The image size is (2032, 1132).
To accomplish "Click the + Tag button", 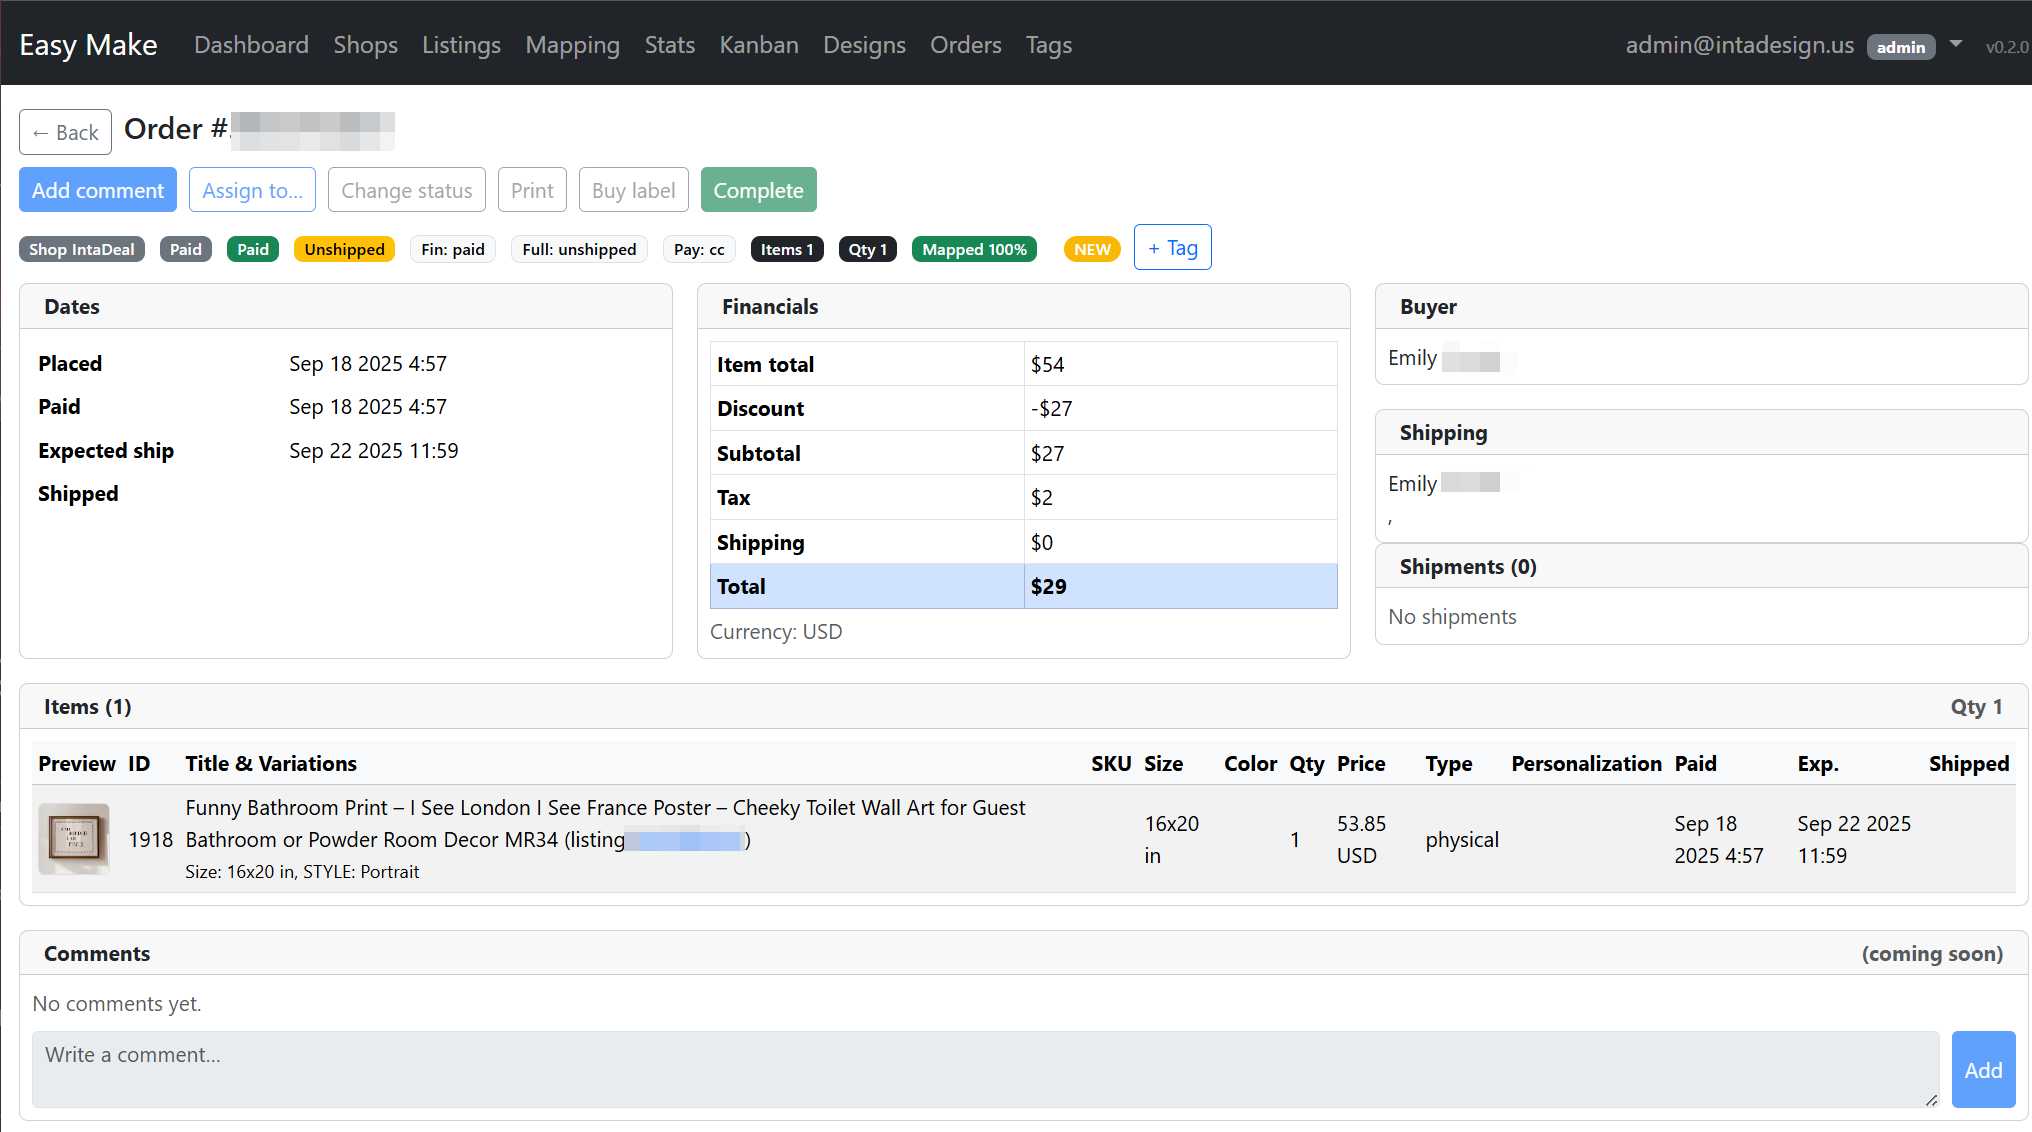I will (1172, 248).
